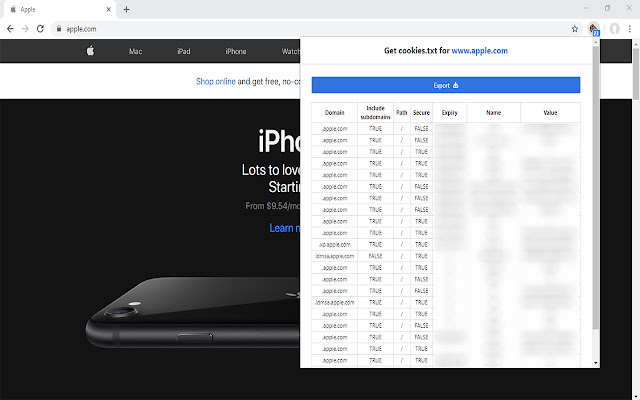
Task: Open the www.apple.com link in popup header
Action: [x=480, y=51]
